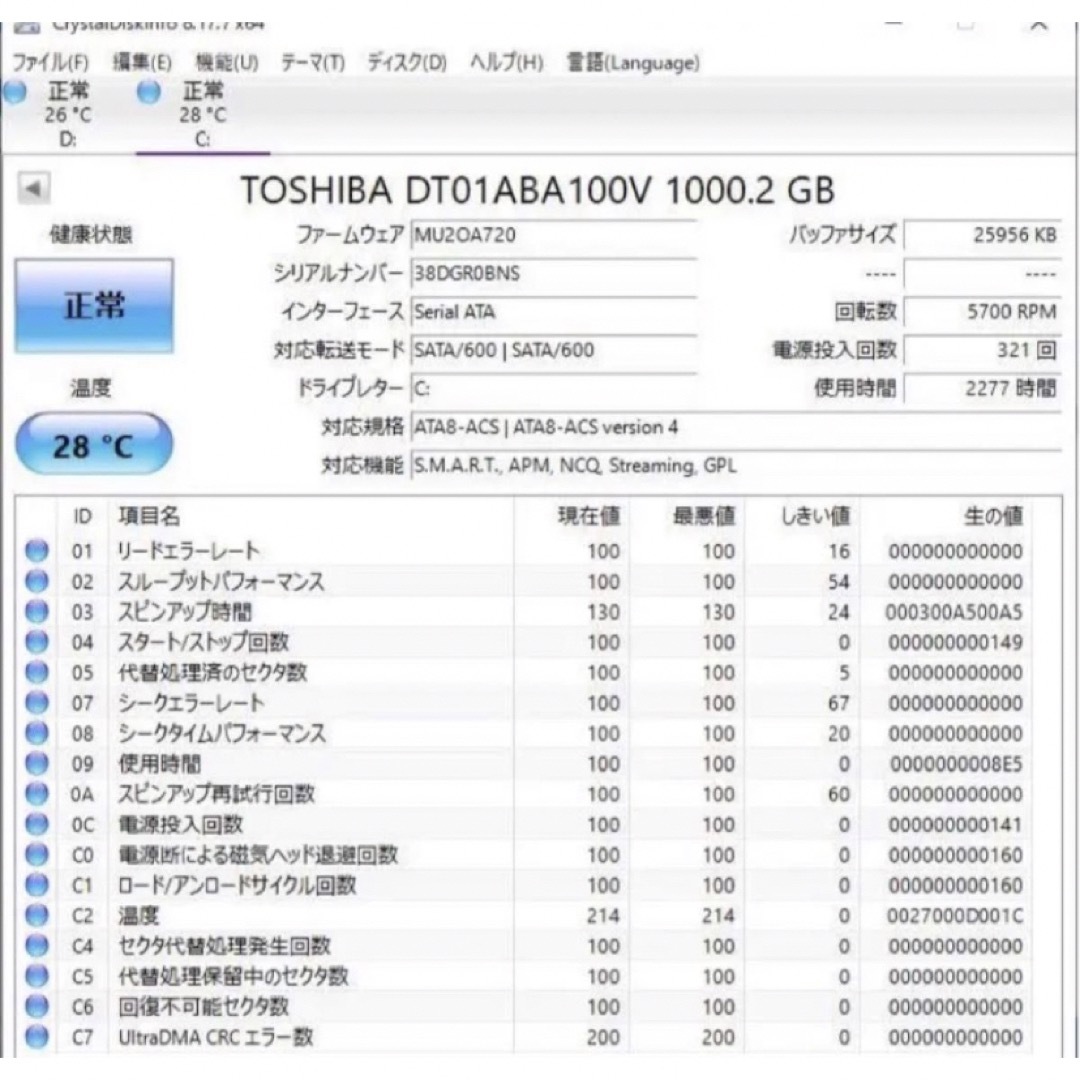The image size is (1080, 1080).
Task: Click status icon for 0A スピンアップ再試行回数
Action: tap(37, 794)
